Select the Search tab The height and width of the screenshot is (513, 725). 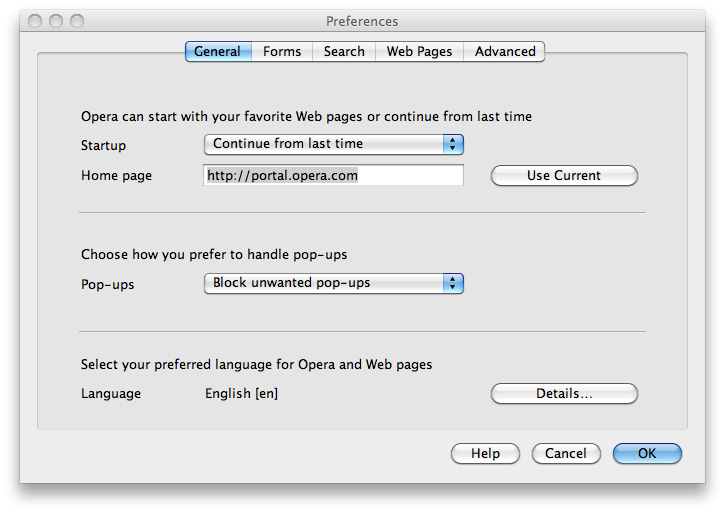coord(344,51)
